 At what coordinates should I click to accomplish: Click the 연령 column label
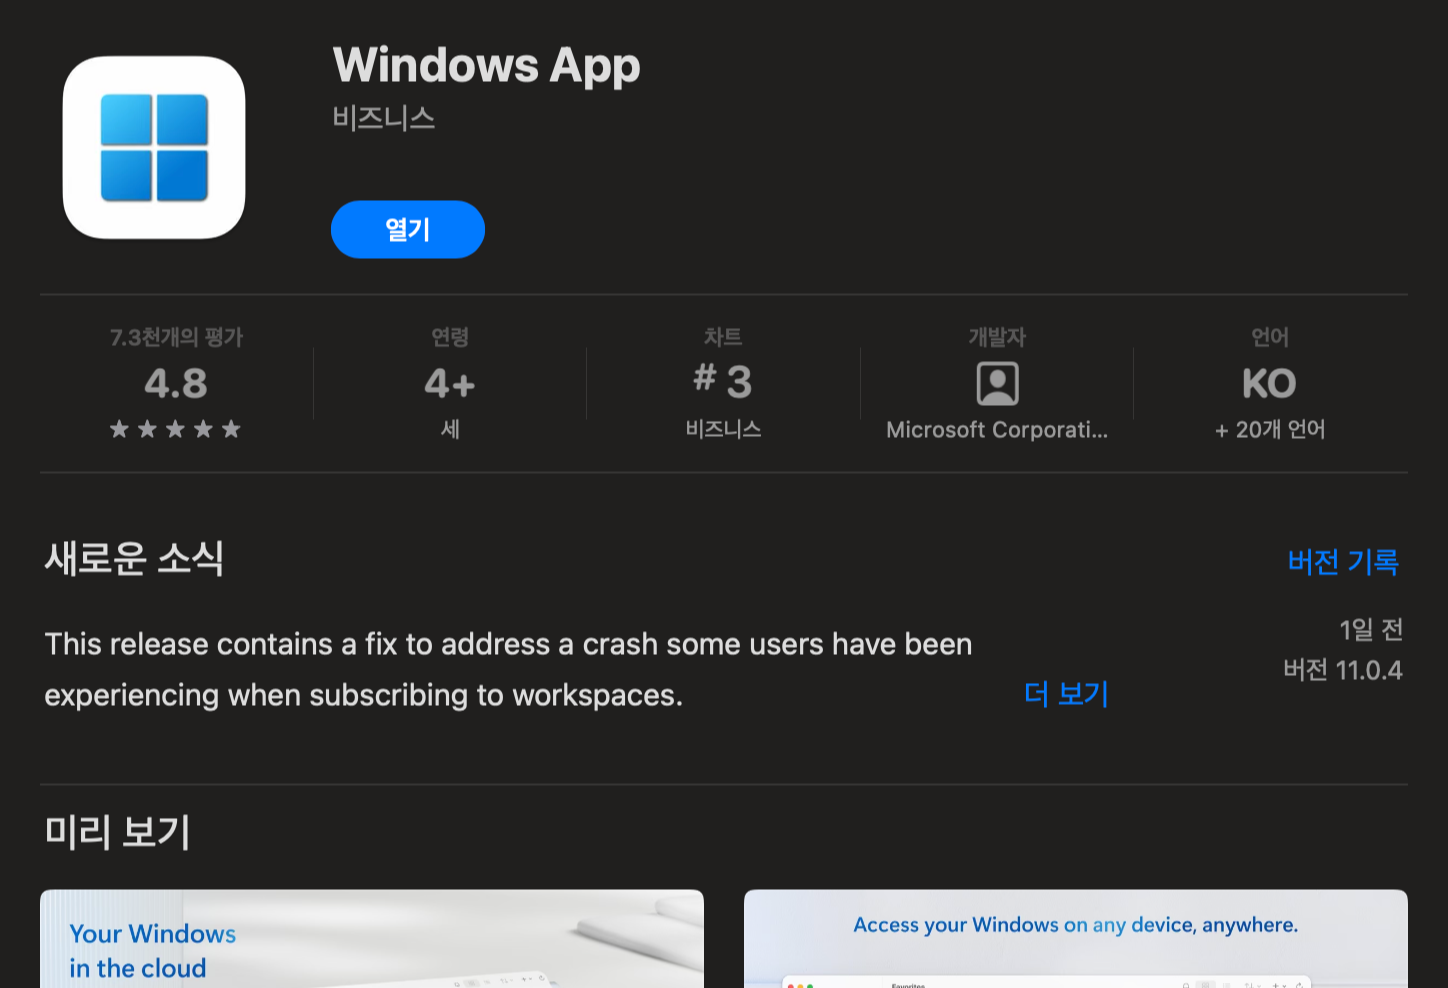click(x=450, y=337)
